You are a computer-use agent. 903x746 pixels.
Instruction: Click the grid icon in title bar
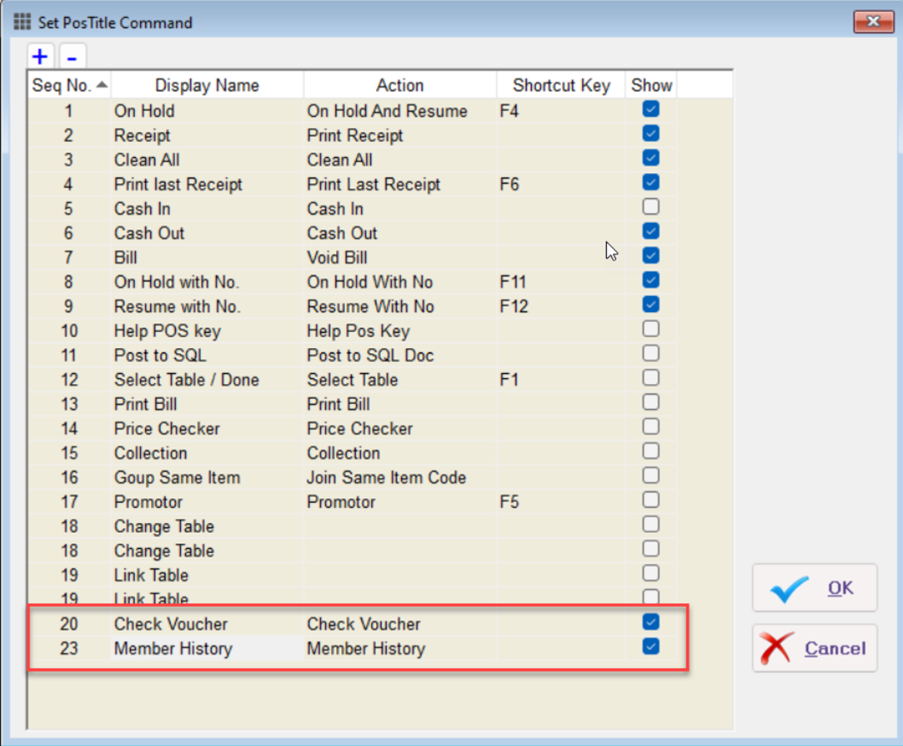21,21
